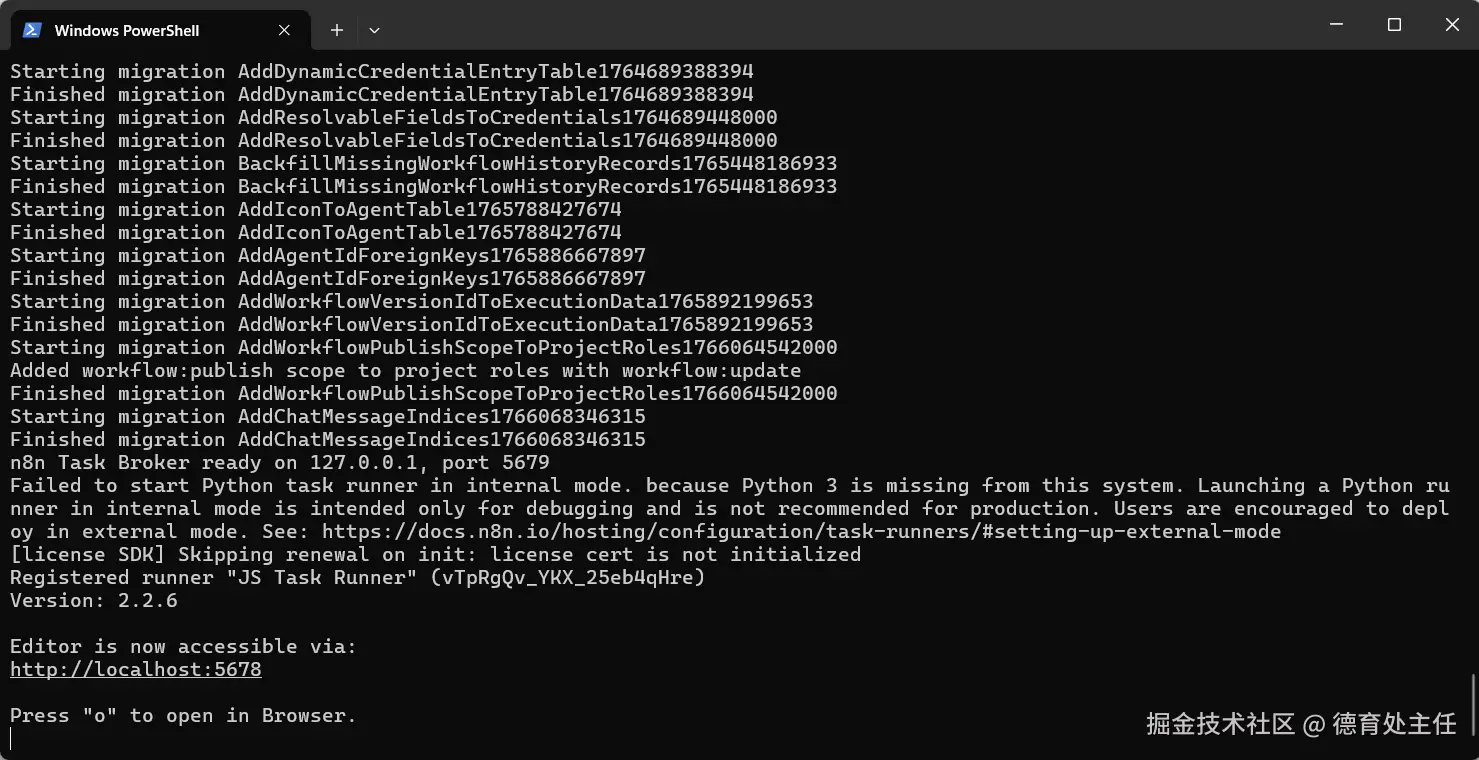This screenshot has width=1479, height=760.
Task: Click the 'Press "o" to open in Browser' line
Action: point(183,715)
